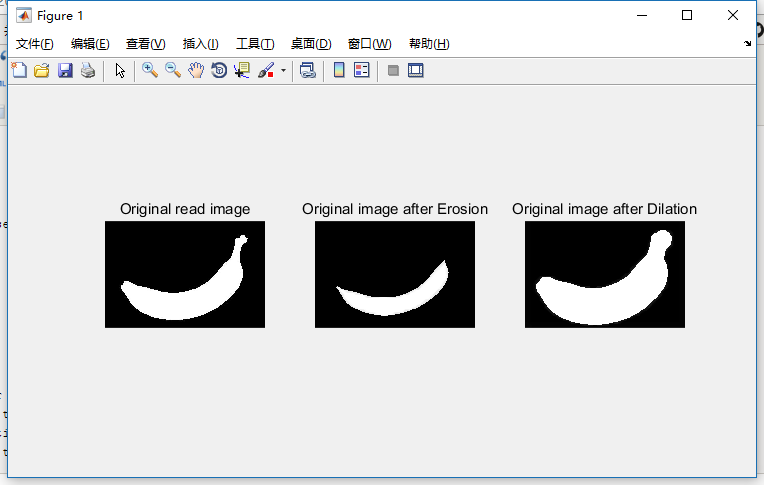Activate the Zoom In magnifier tool
764x485 pixels.
[150, 70]
